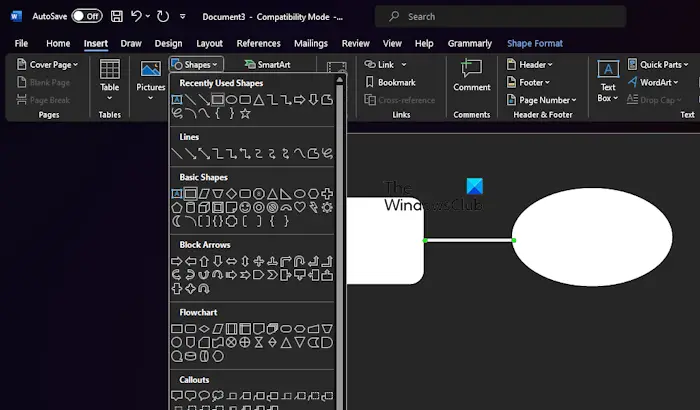Click the Redo/Repeat icon
Image resolution: width=700 pixels, height=410 pixels.
pyautogui.click(x=163, y=17)
